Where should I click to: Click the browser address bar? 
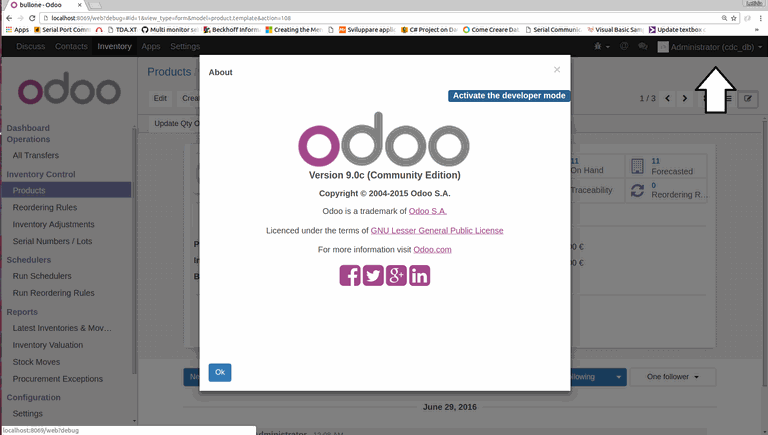(382, 18)
